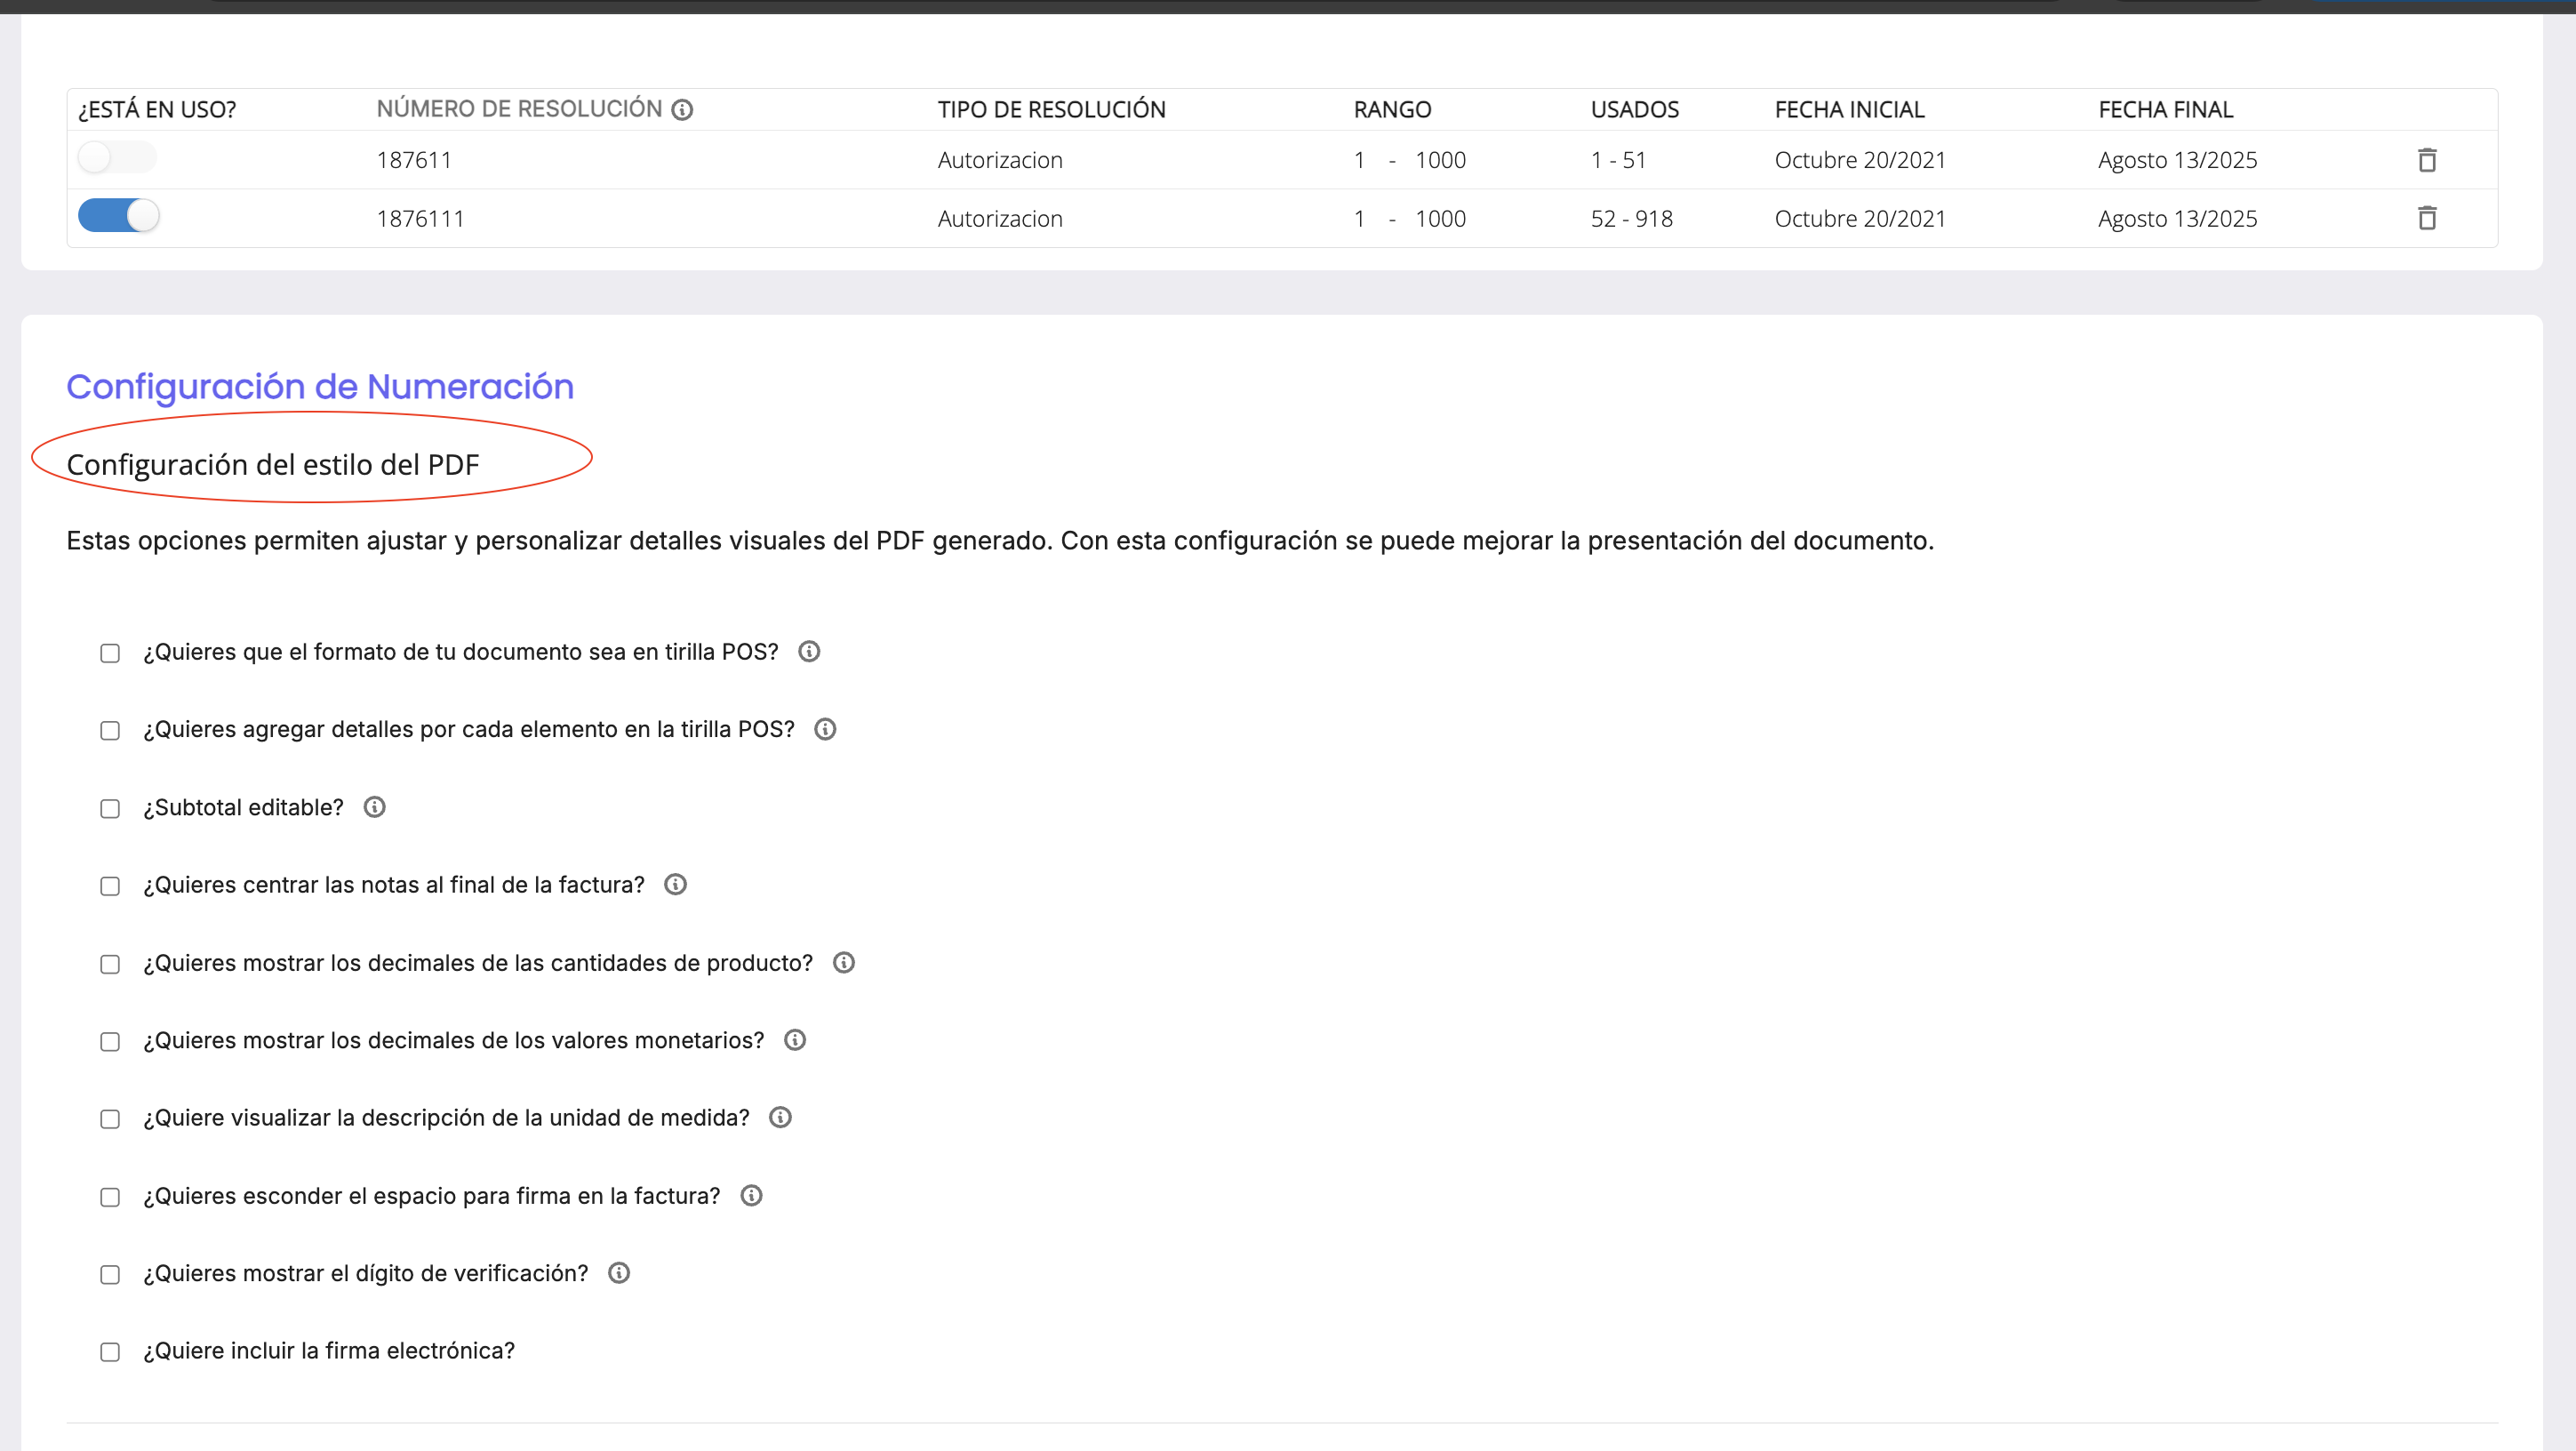
Task: Click the TIPO DE RESOLUCIÓN column header
Action: [x=1051, y=110]
